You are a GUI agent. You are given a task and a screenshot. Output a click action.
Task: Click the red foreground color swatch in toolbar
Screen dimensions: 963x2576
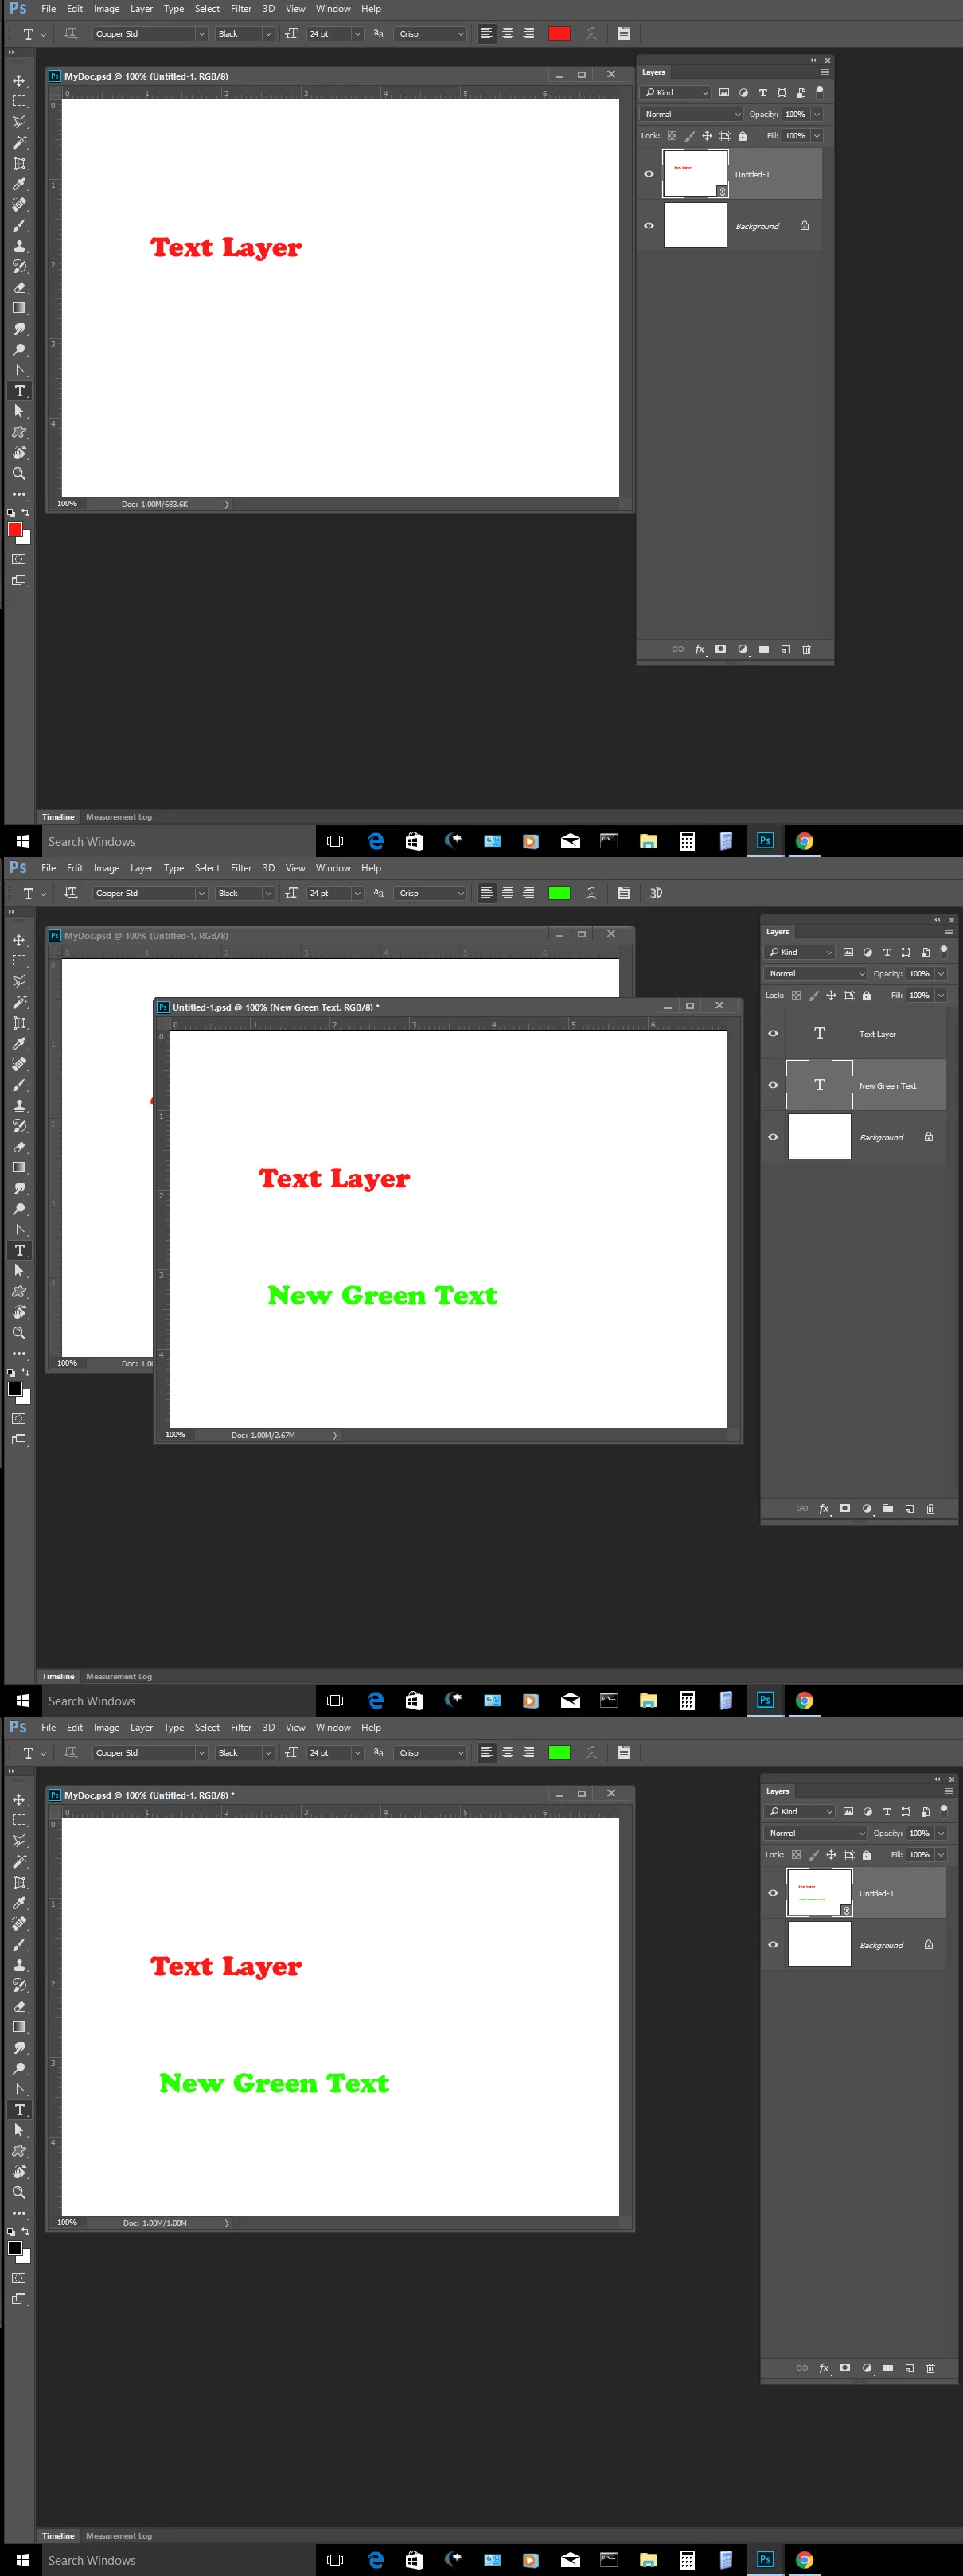pos(15,530)
